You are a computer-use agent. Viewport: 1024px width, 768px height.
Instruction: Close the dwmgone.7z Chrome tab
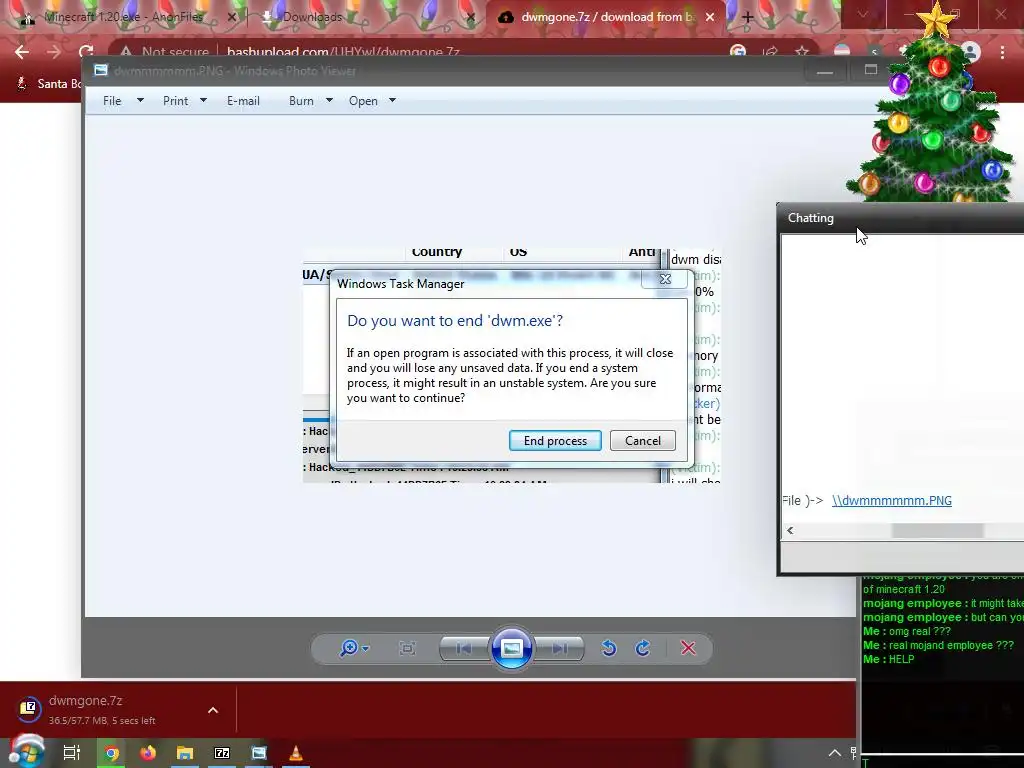pos(710,18)
